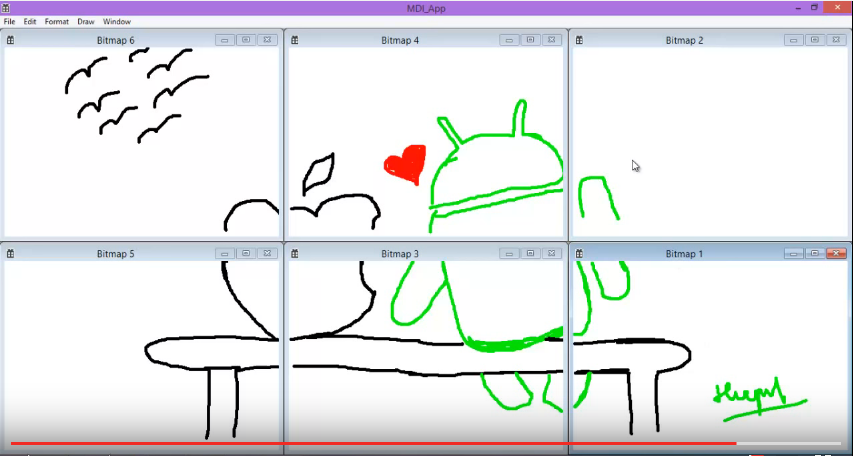Open the File menu

pos(9,22)
